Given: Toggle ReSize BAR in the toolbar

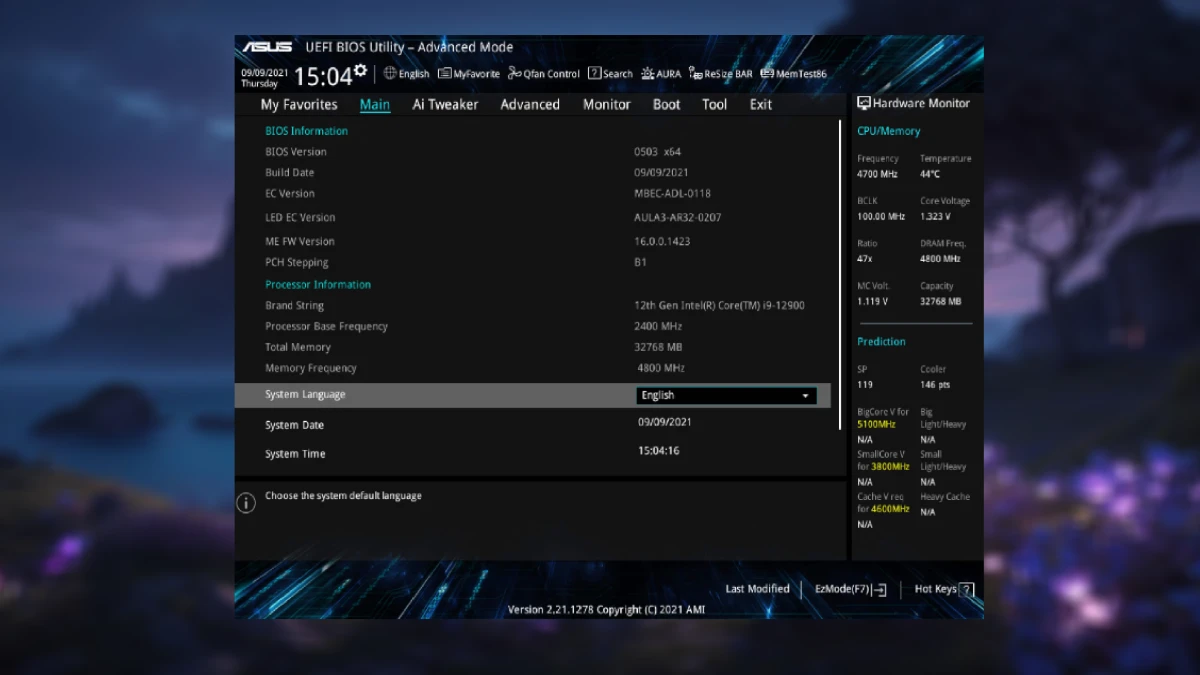Looking at the screenshot, I should 720,74.
